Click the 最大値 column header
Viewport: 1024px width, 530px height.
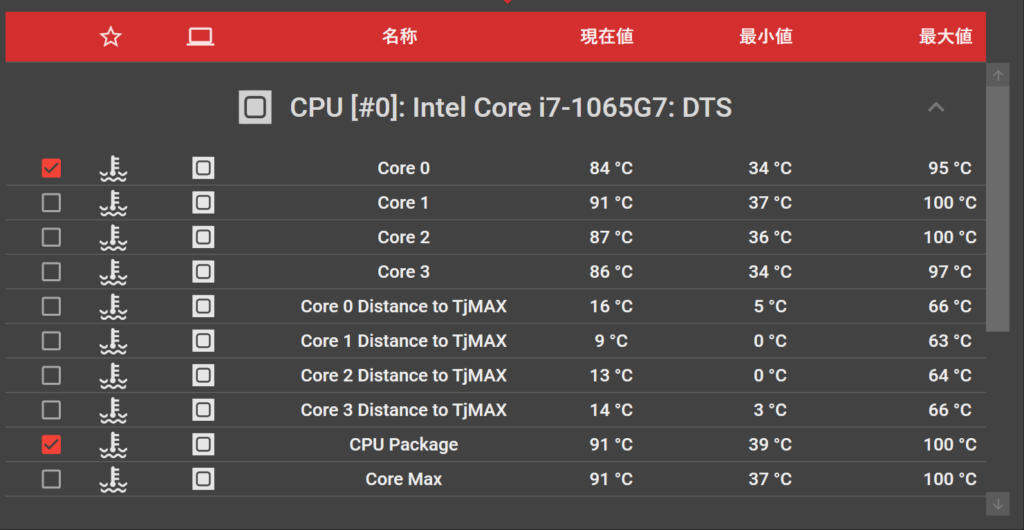pyautogui.click(x=946, y=37)
